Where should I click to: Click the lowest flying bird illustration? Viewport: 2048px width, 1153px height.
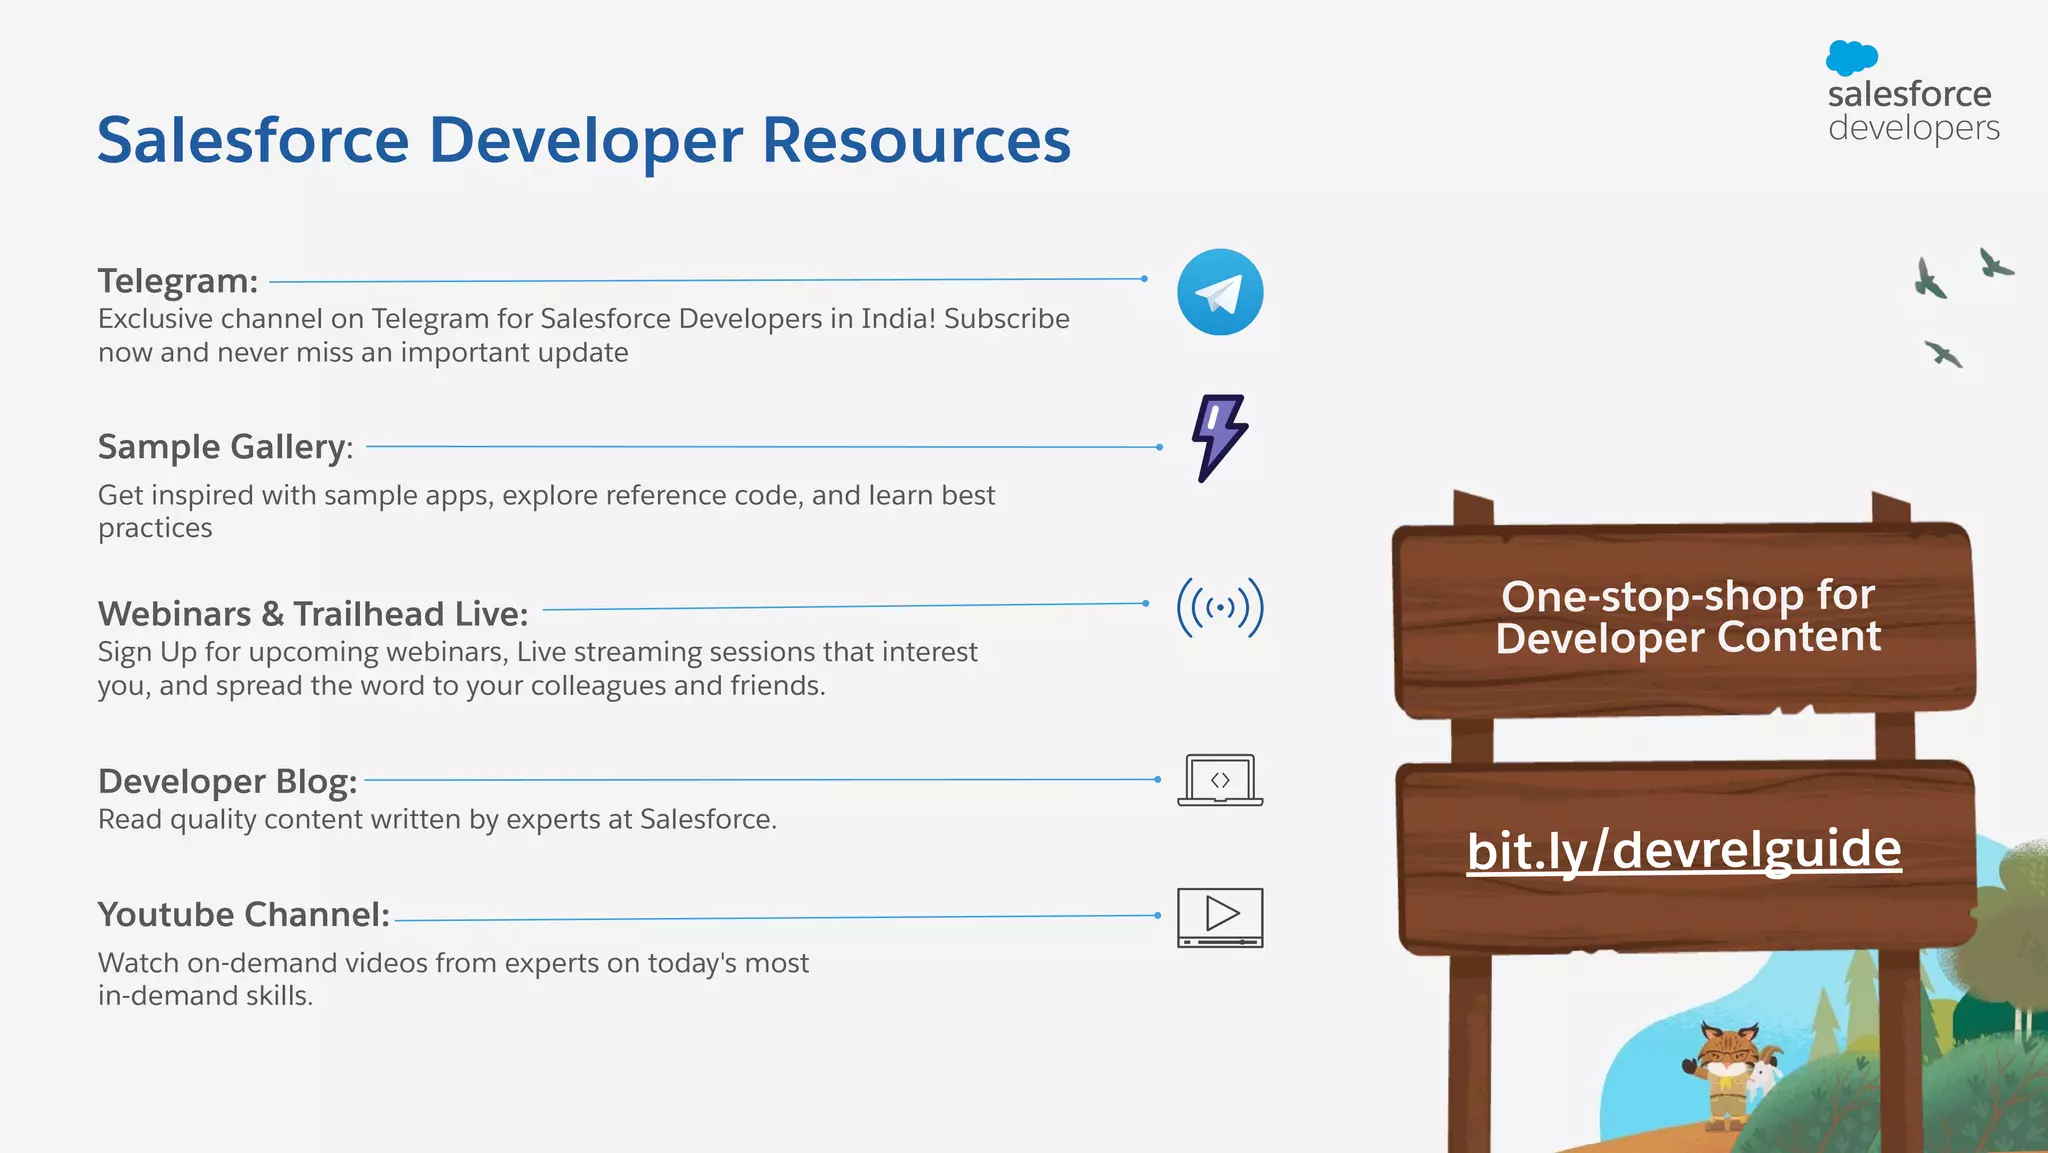pyautogui.click(x=1944, y=354)
